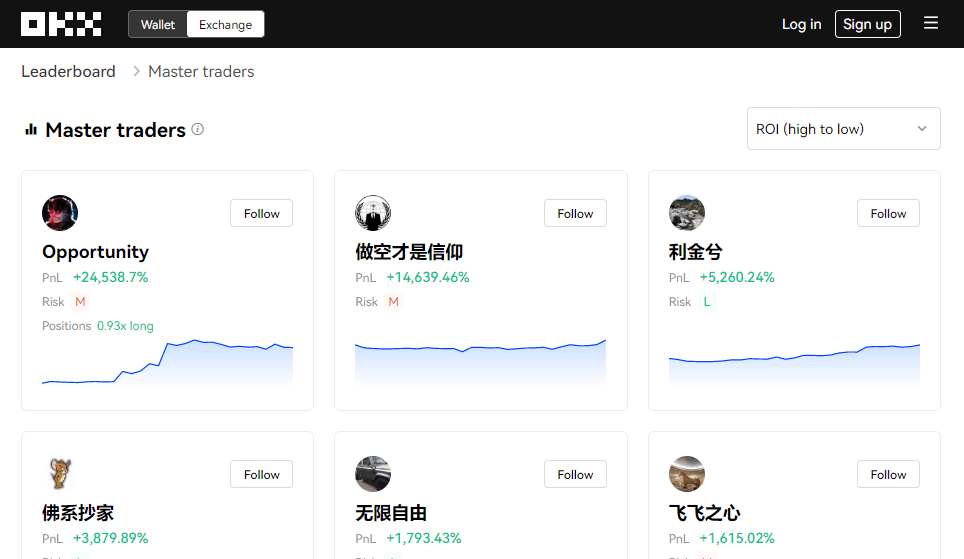Click the 飞飞之心 trader avatar

click(687, 474)
